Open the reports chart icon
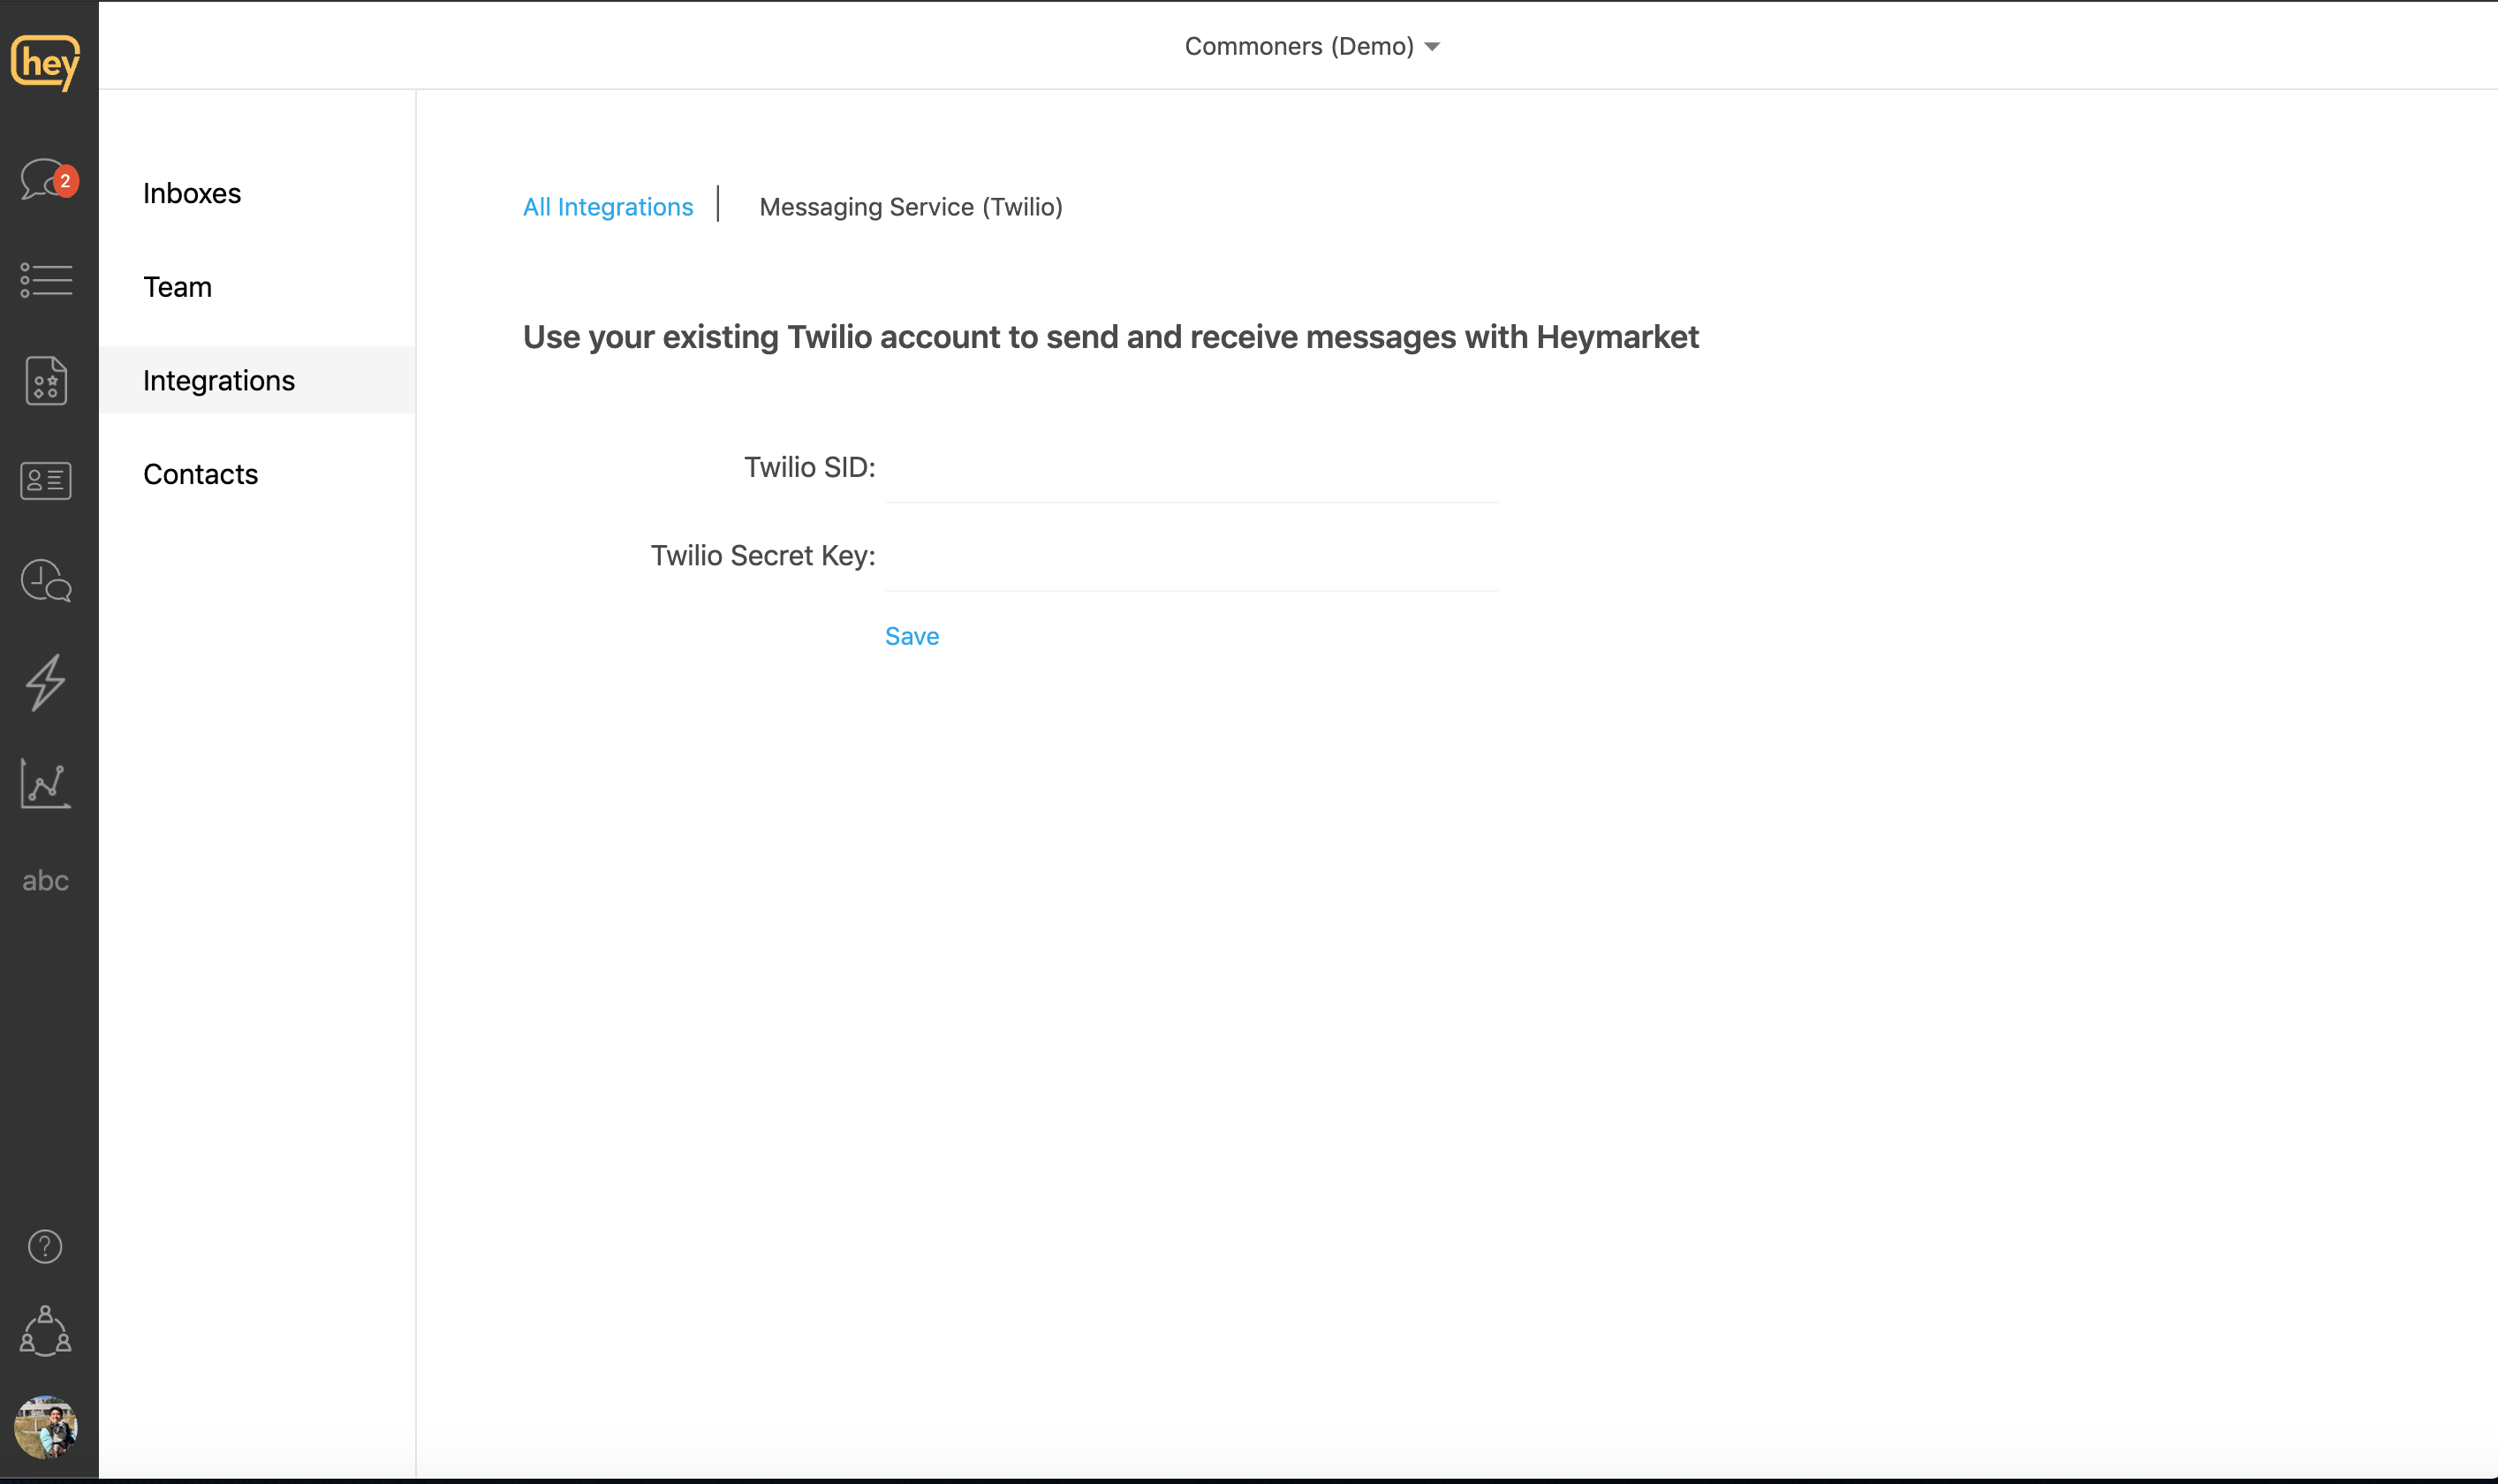The image size is (2498, 1484). (x=45, y=783)
